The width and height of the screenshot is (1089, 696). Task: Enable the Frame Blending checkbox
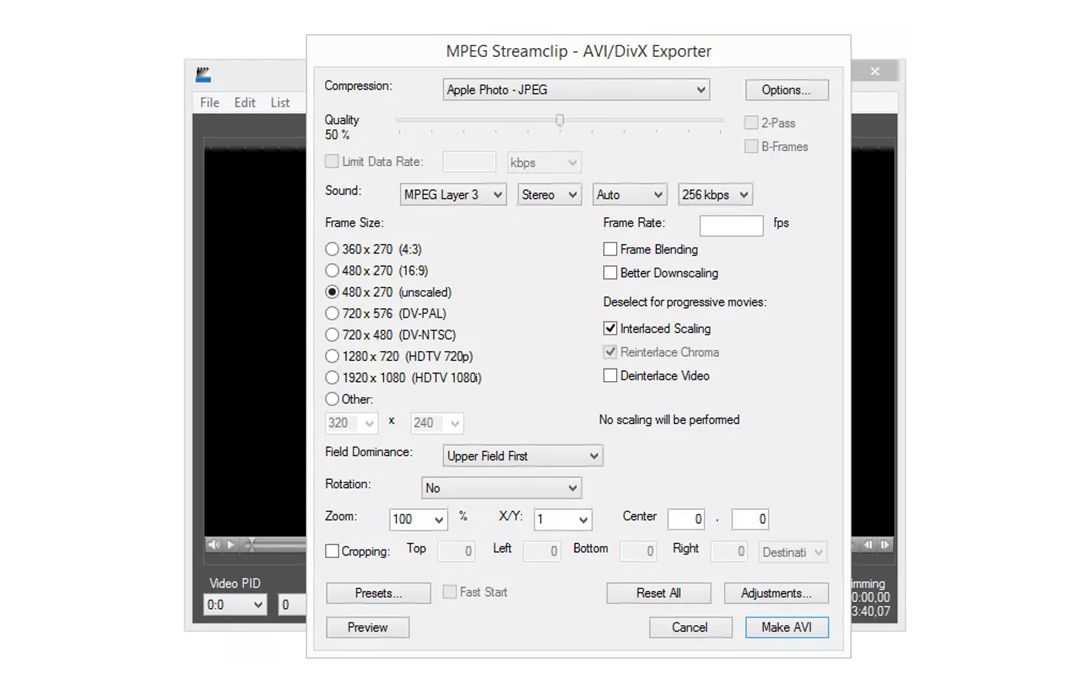[x=610, y=250]
